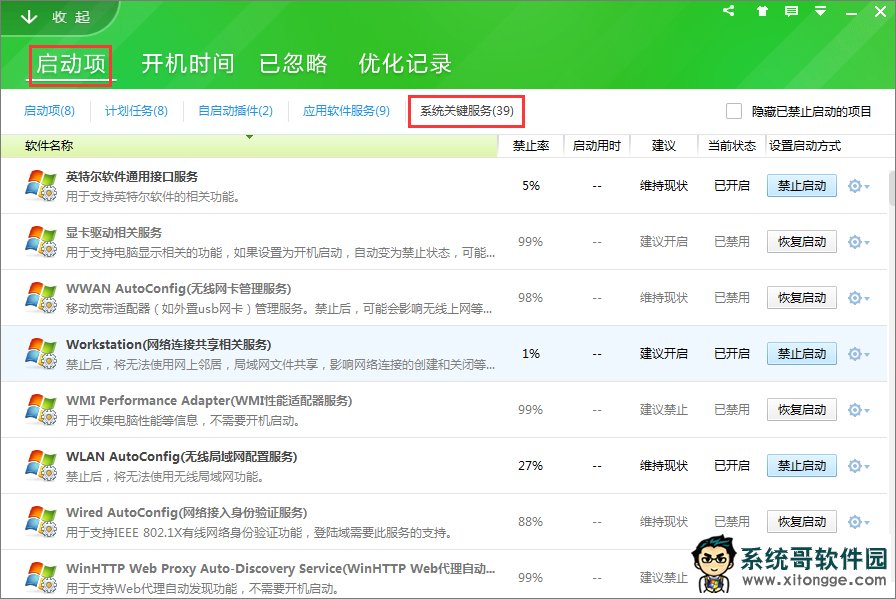Click the down-arrow icon beside 收起

pos(28,17)
